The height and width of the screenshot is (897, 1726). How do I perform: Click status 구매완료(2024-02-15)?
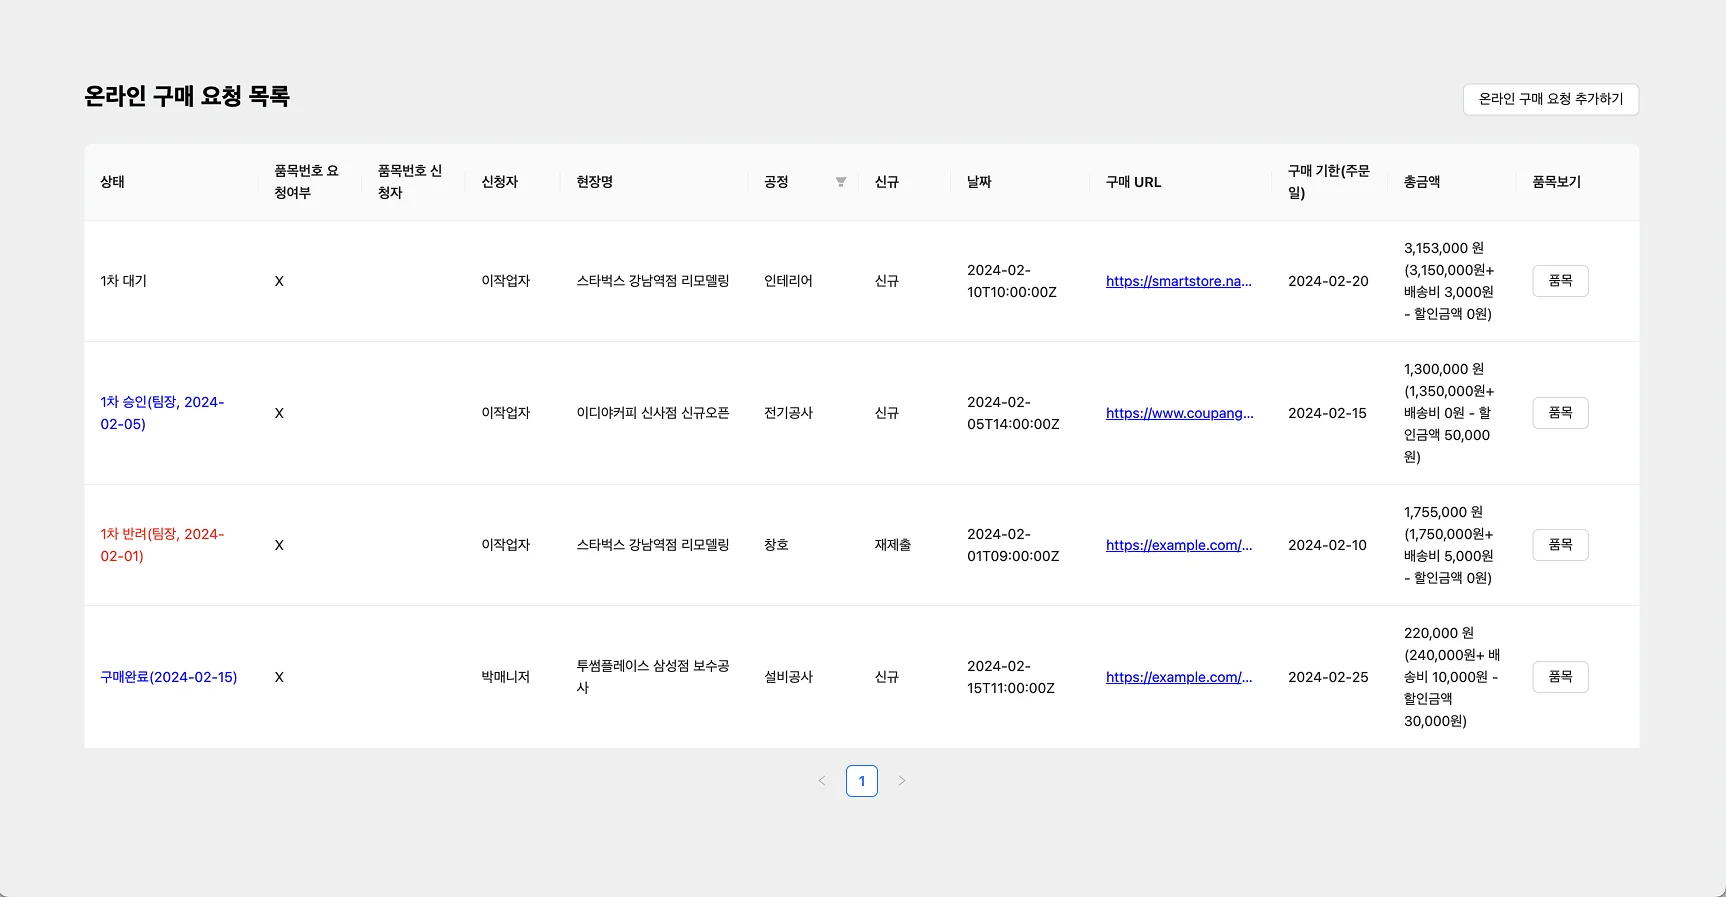[169, 677]
